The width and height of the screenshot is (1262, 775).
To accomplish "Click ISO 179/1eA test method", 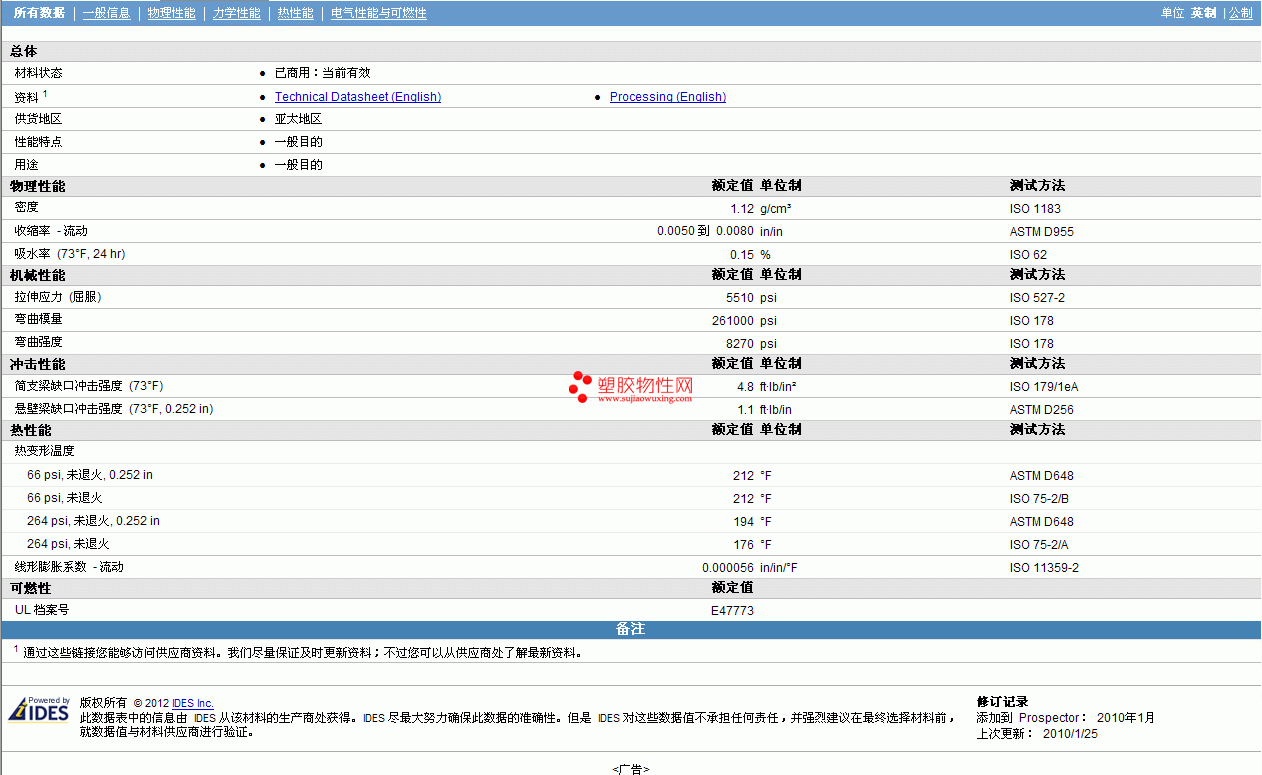I will click(x=1044, y=387).
